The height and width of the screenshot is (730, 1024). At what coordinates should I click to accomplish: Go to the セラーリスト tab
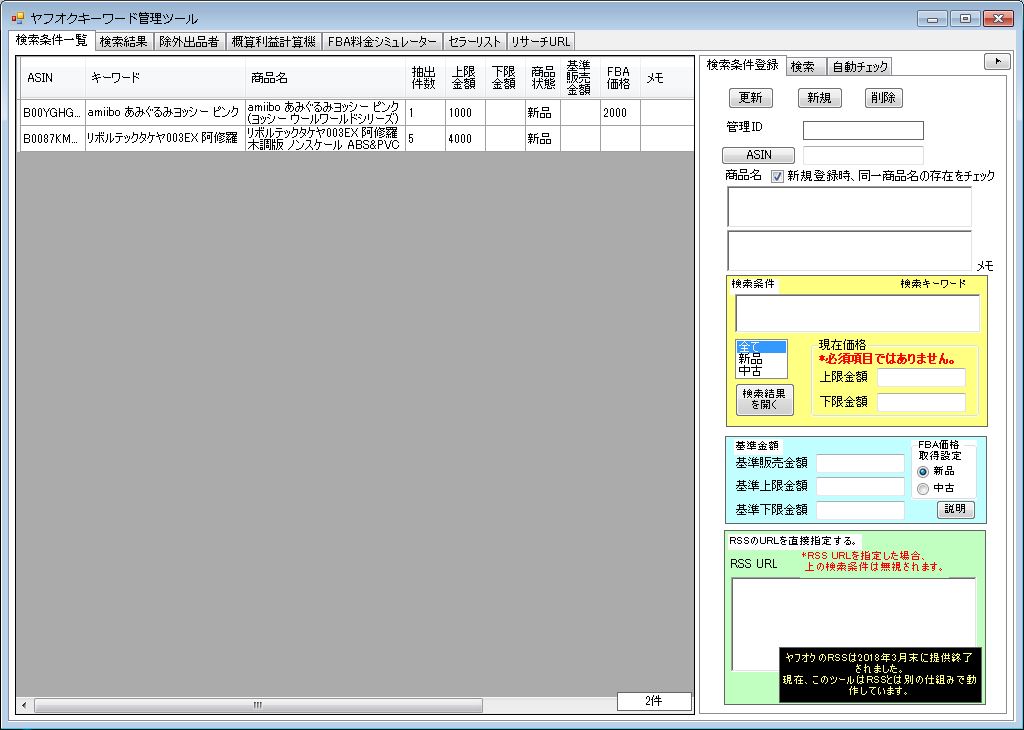(x=475, y=42)
